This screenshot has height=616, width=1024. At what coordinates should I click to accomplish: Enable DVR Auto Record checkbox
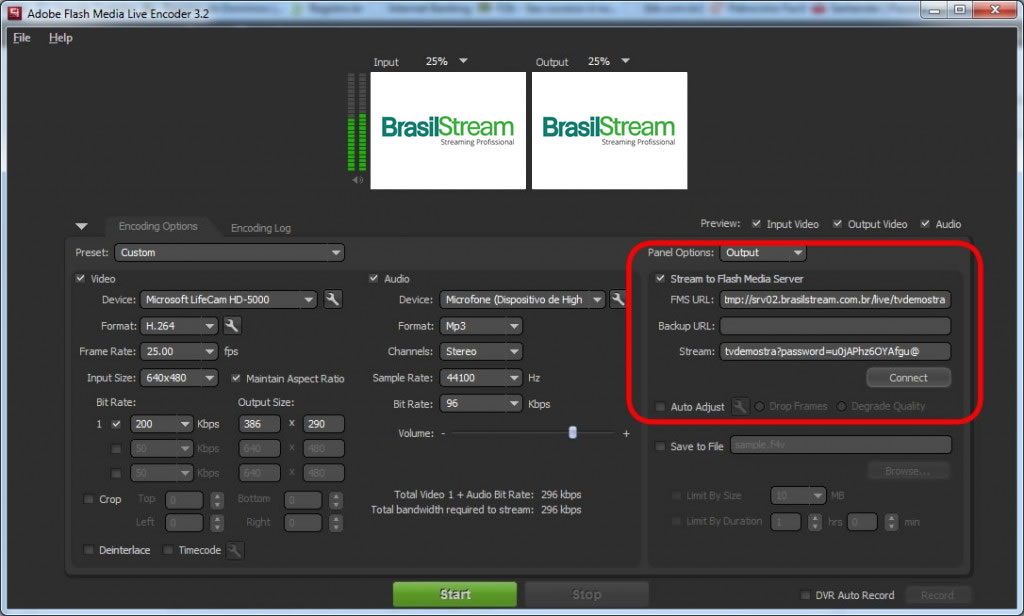click(x=805, y=595)
